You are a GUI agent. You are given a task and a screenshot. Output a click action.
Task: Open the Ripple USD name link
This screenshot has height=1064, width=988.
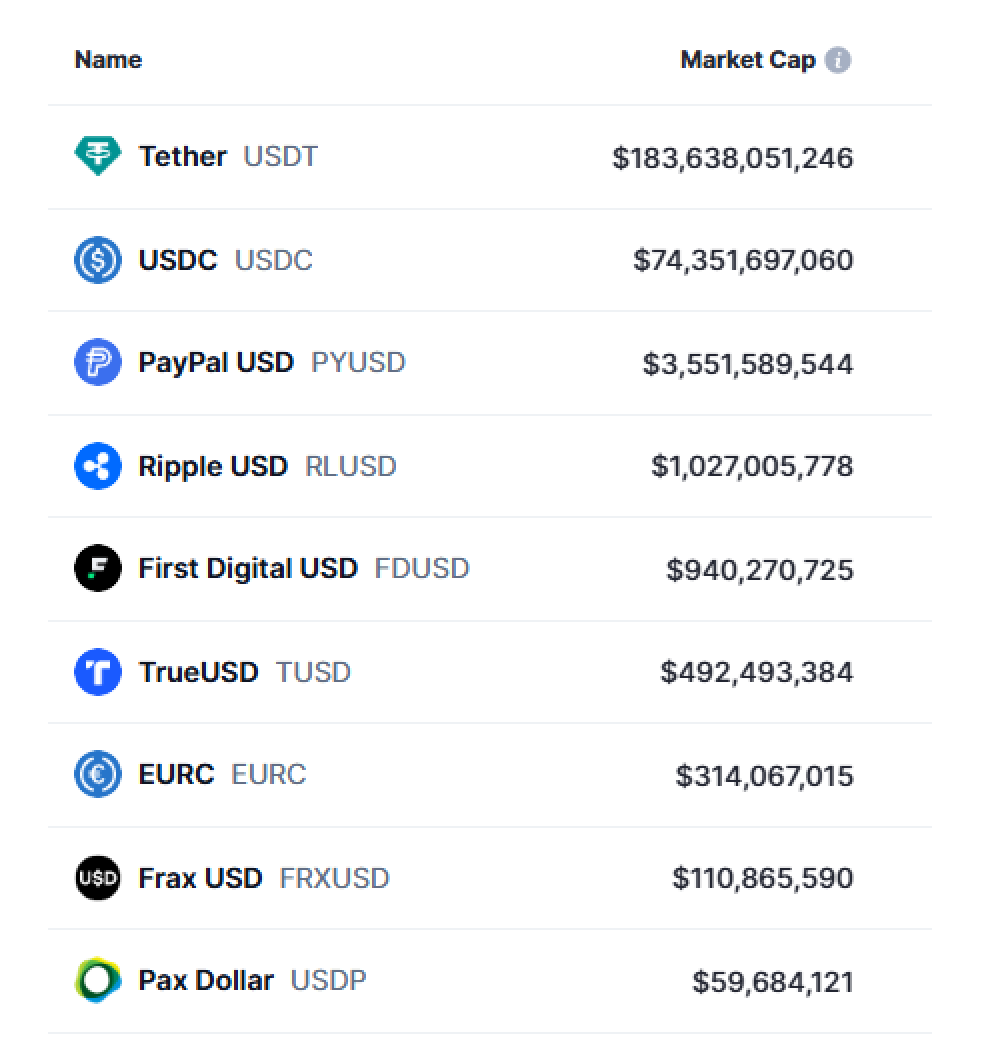tap(213, 466)
